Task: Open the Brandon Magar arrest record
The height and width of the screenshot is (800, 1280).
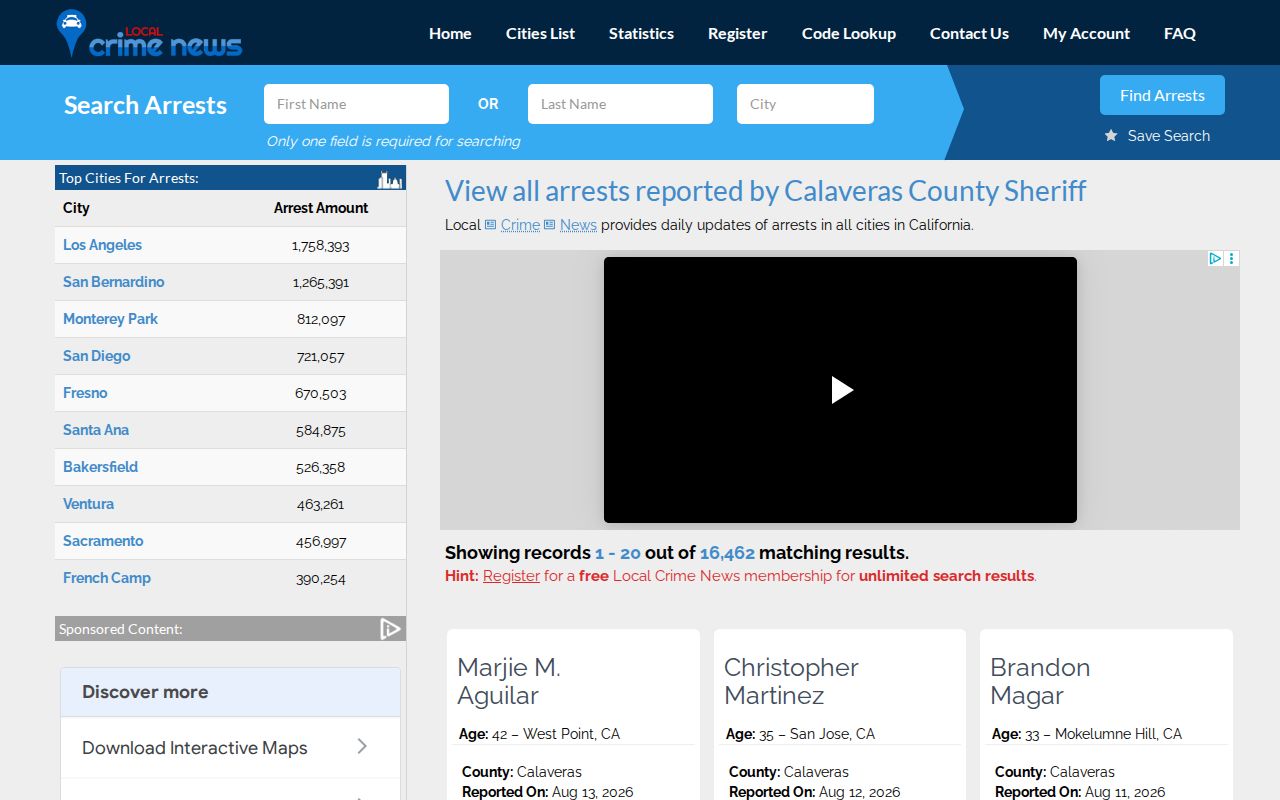Action: [x=1040, y=681]
